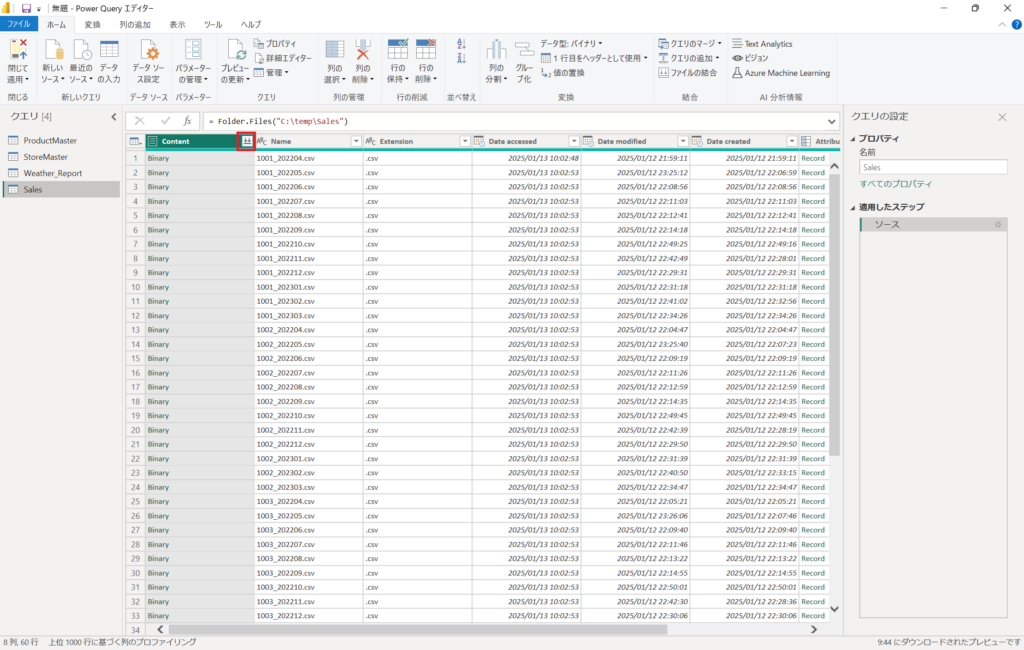The height and width of the screenshot is (650, 1024).
Task: Open 管理 dropdown in ribbon
Action: pyautogui.click(x=271, y=73)
